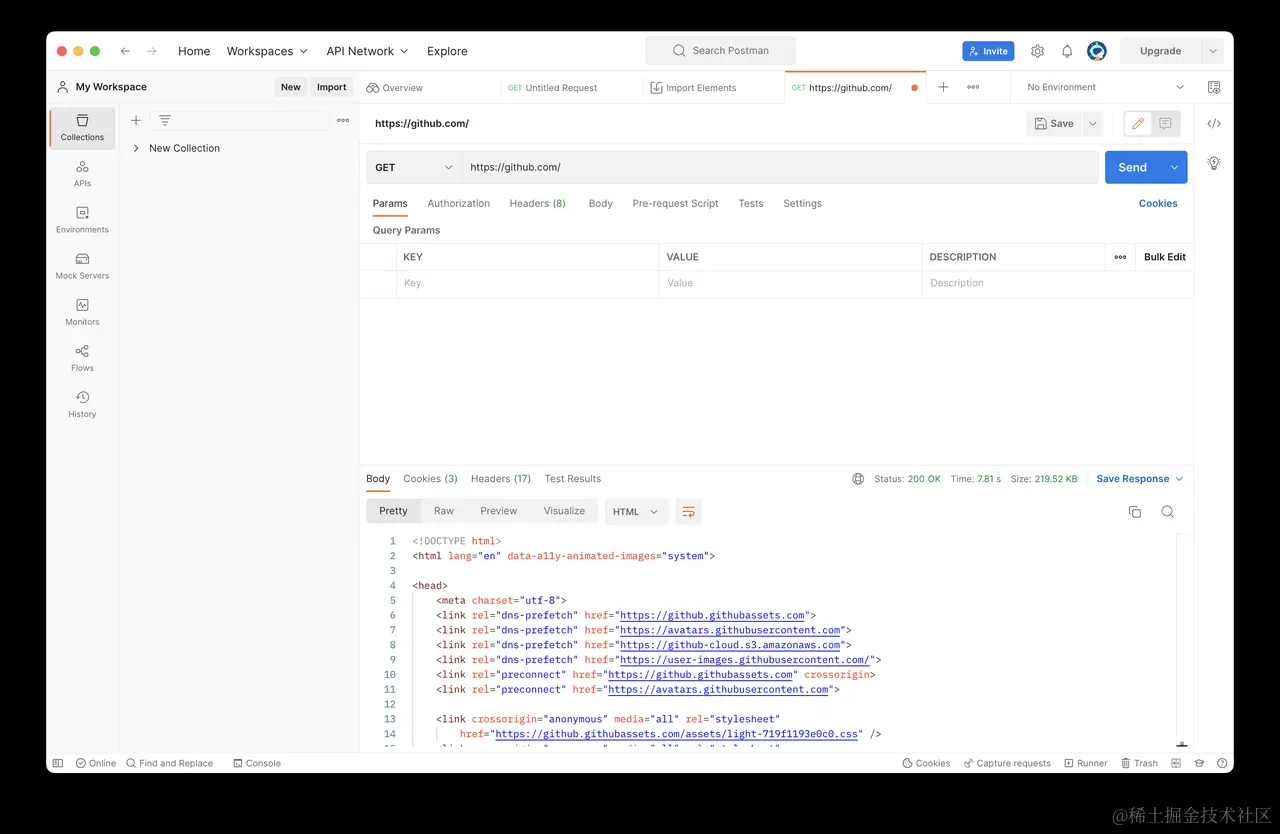1280x834 pixels.
Task: Select the Preview response view
Action: point(499,511)
